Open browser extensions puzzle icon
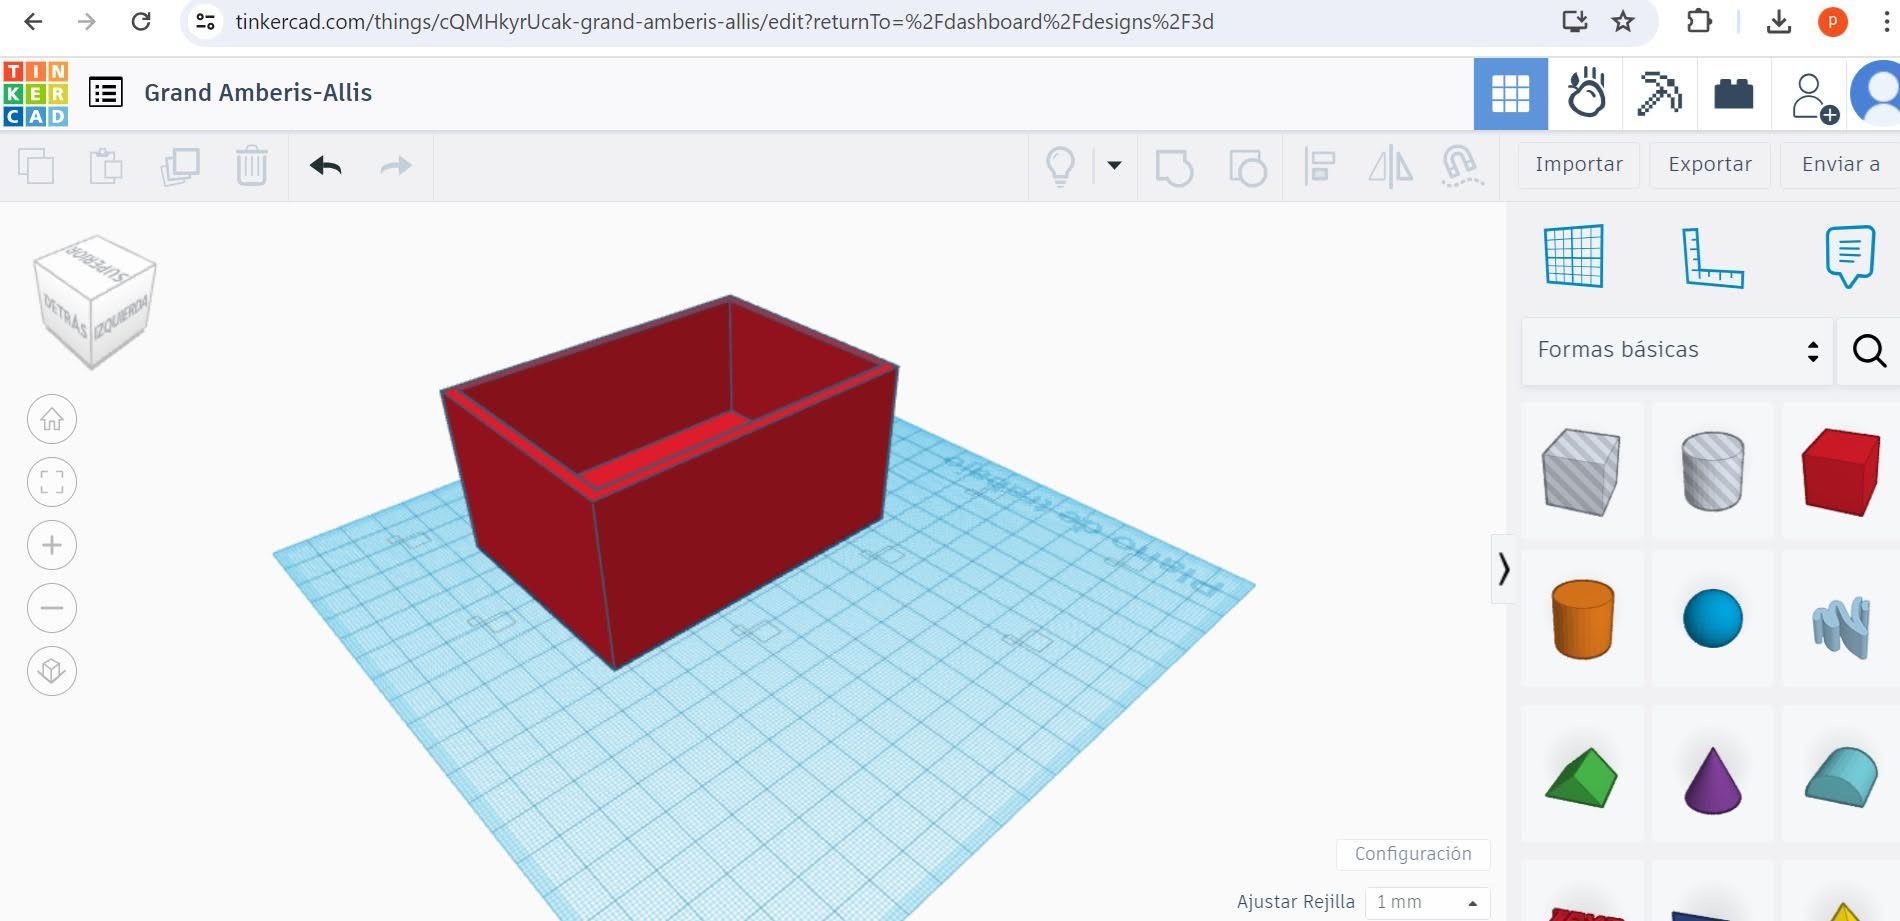Screen dimensions: 1900x921 point(1699,21)
